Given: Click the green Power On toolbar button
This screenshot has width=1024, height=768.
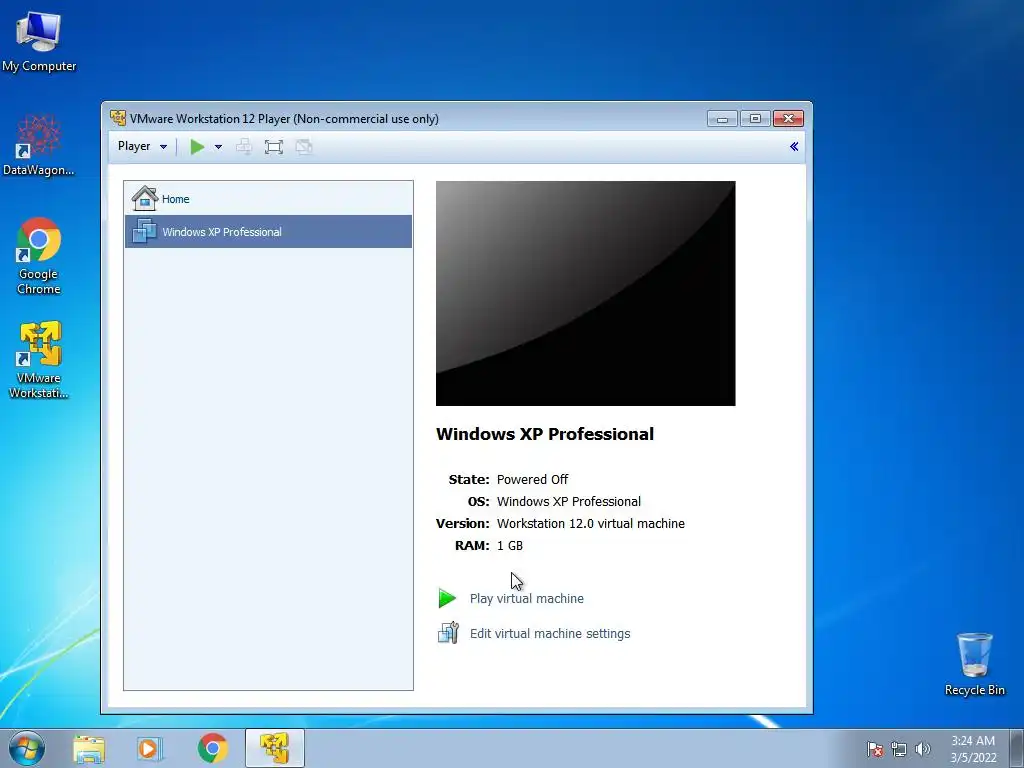Looking at the screenshot, I should point(197,146).
